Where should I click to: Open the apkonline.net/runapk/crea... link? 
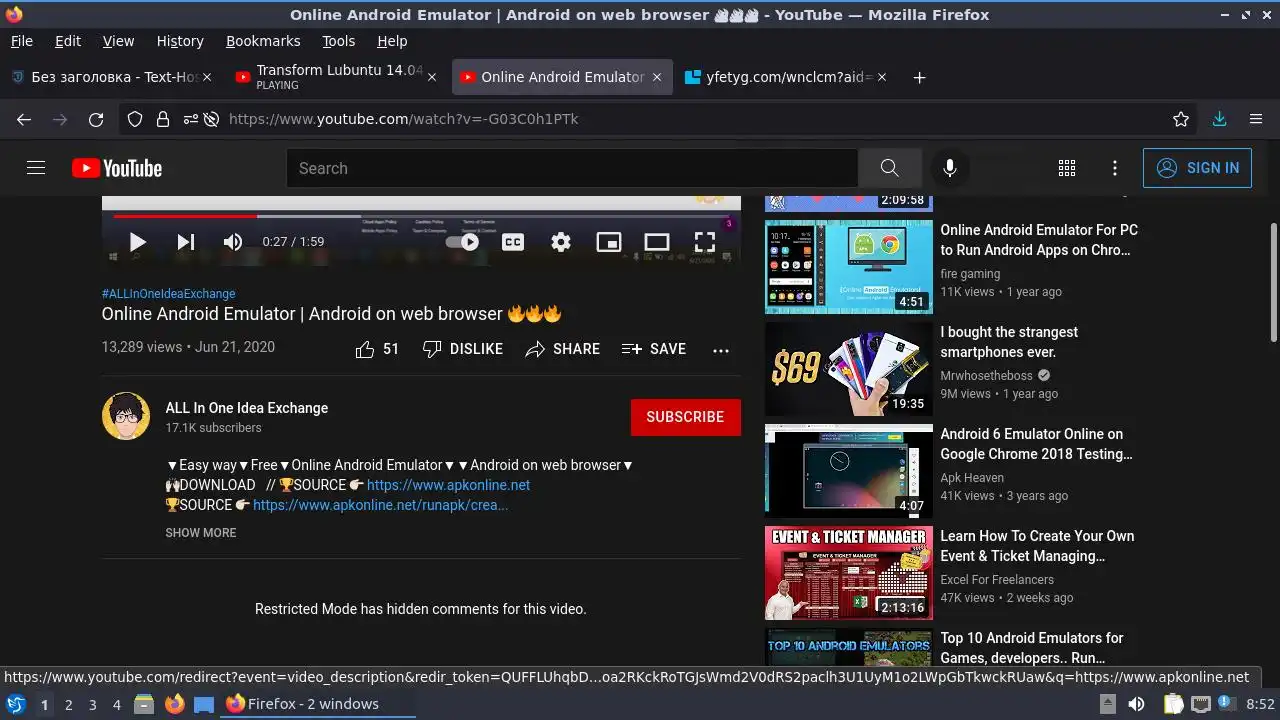pos(380,505)
